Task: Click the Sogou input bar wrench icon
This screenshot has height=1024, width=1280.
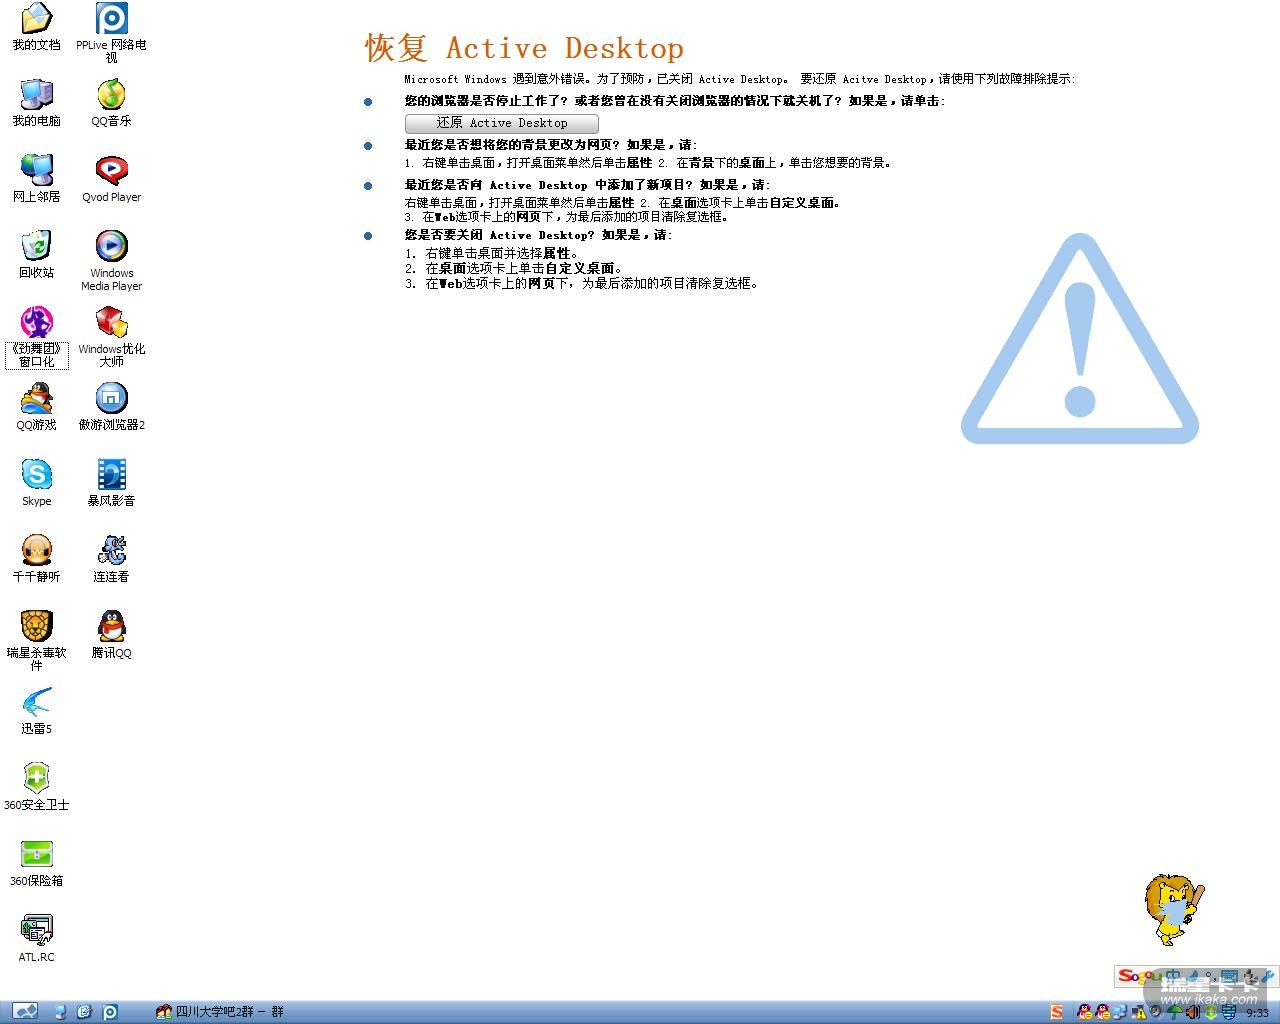Action: 1267,976
